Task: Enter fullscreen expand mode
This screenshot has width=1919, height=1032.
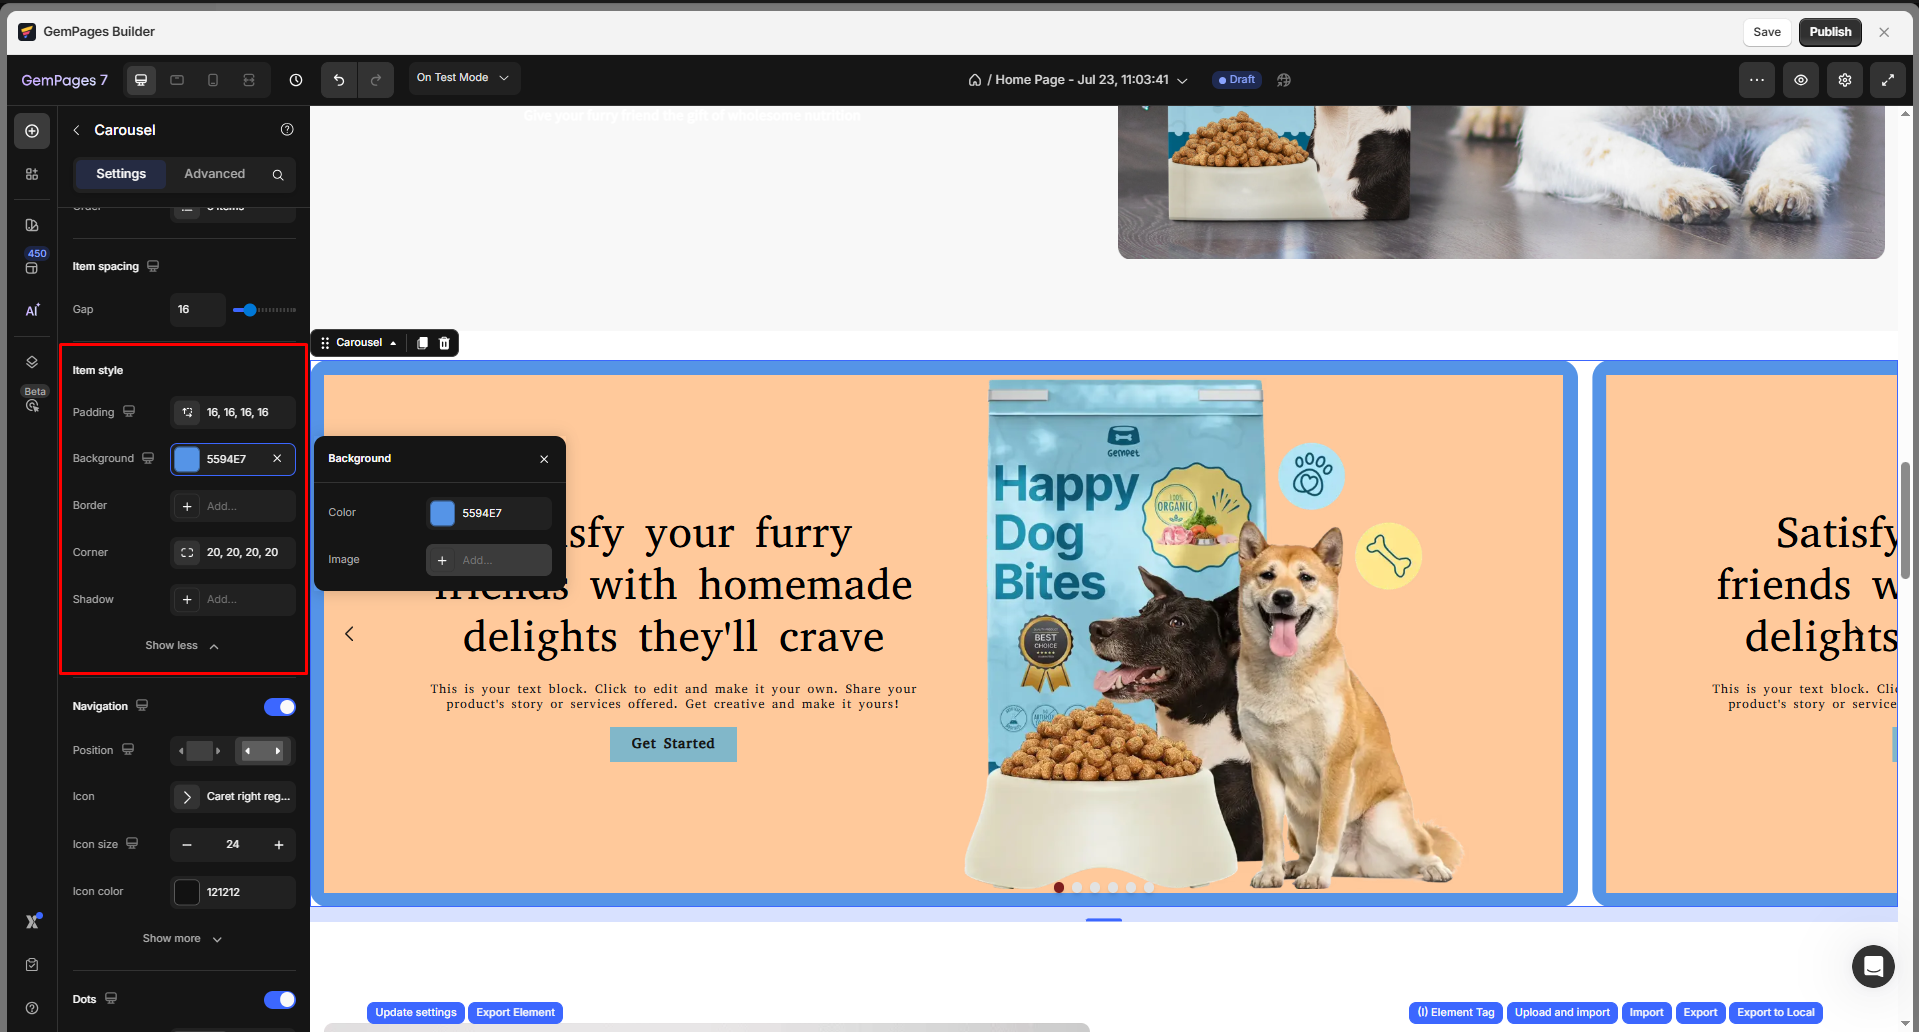Action: (1888, 80)
